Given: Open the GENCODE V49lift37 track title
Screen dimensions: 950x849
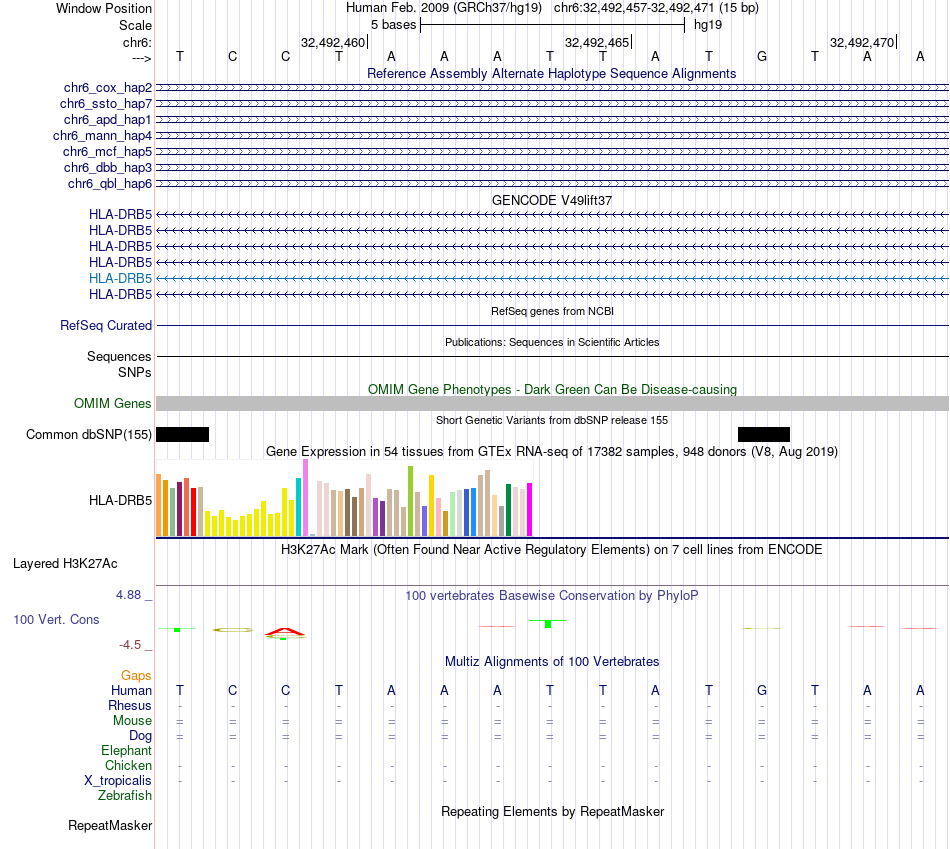Looking at the screenshot, I should [551, 201].
